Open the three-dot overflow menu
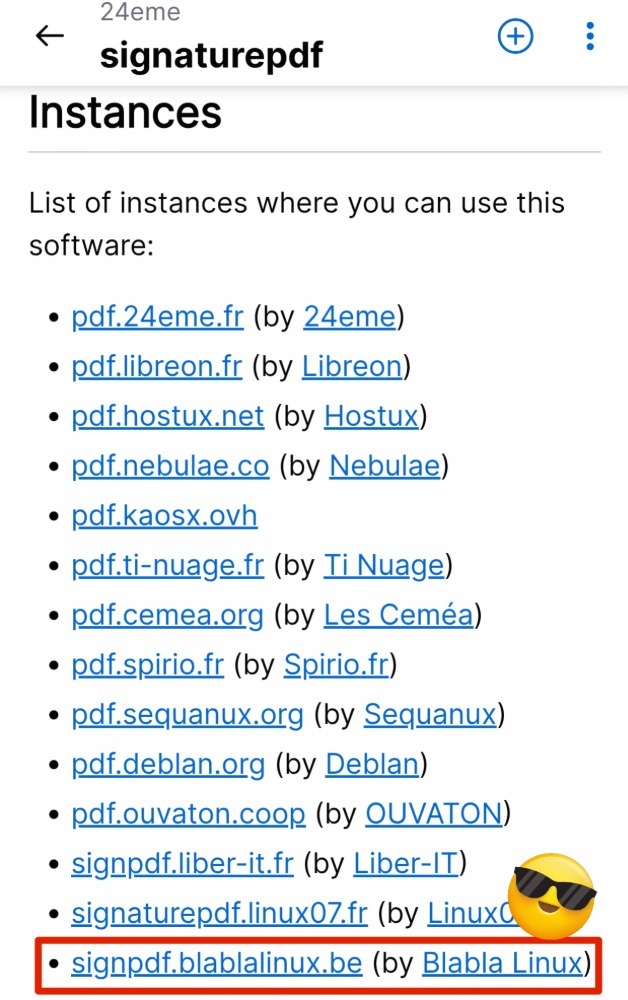The height and width of the screenshot is (1000, 628). [590, 37]
